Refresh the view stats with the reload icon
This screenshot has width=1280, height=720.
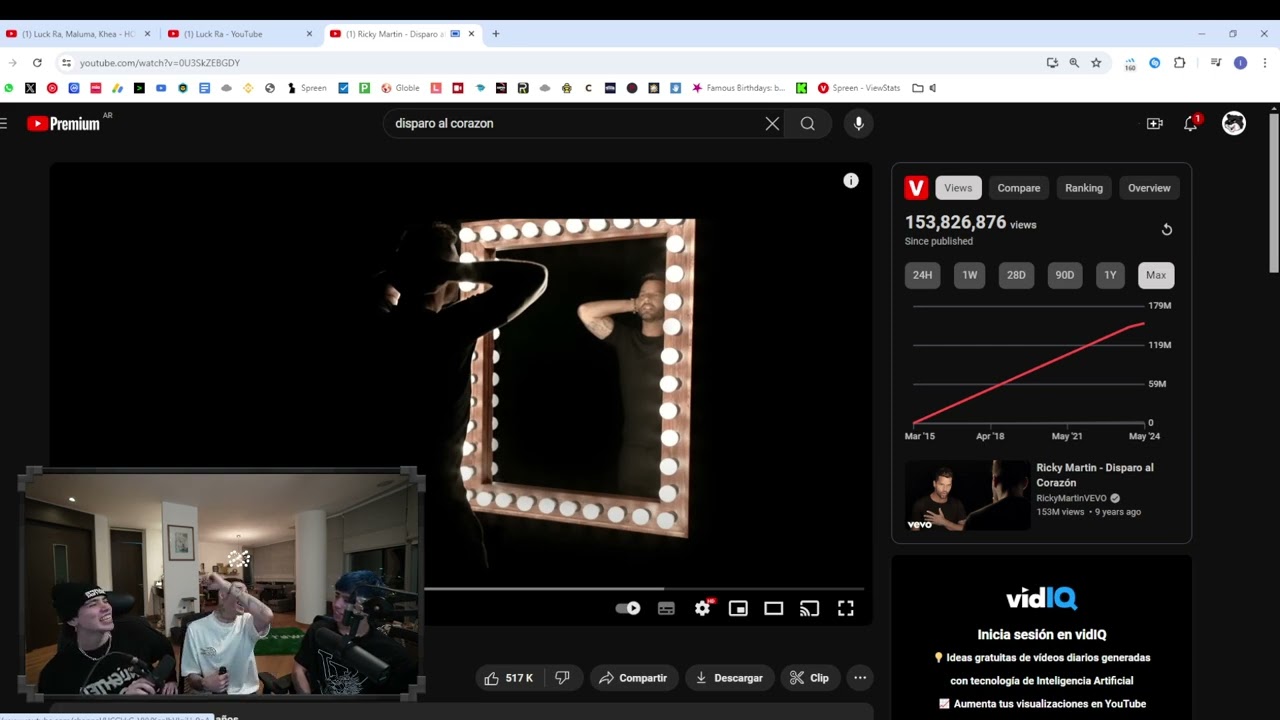(x=1166, y=230)
